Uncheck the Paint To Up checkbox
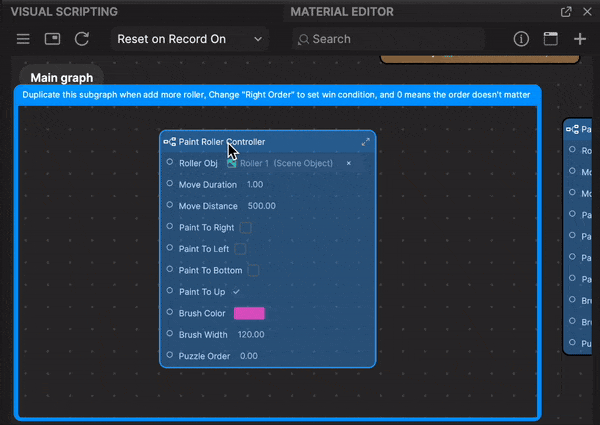600x425 pixels. pyautogui.click(x=237, y=292)
